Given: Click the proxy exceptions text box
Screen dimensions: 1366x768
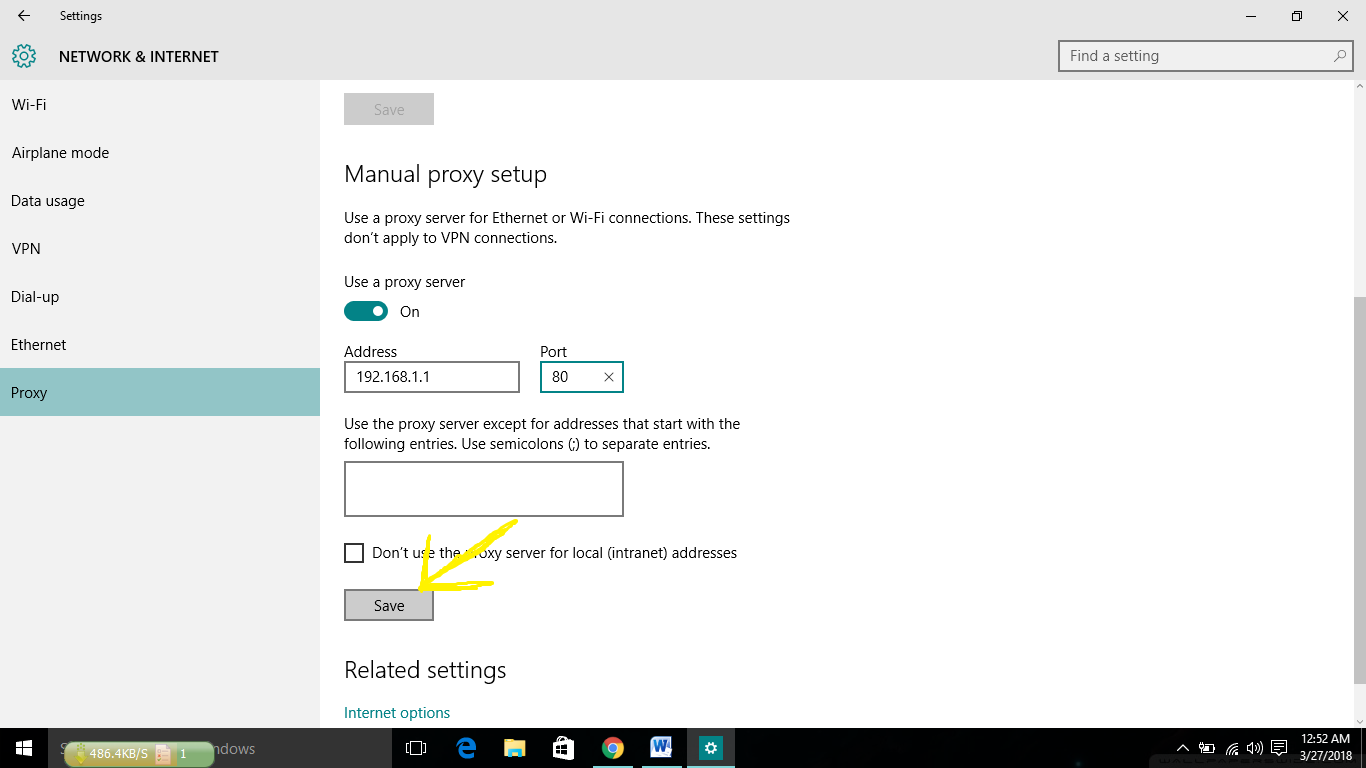Looking at the screenshot, I should pyautogui.click(x=484, y=489).
